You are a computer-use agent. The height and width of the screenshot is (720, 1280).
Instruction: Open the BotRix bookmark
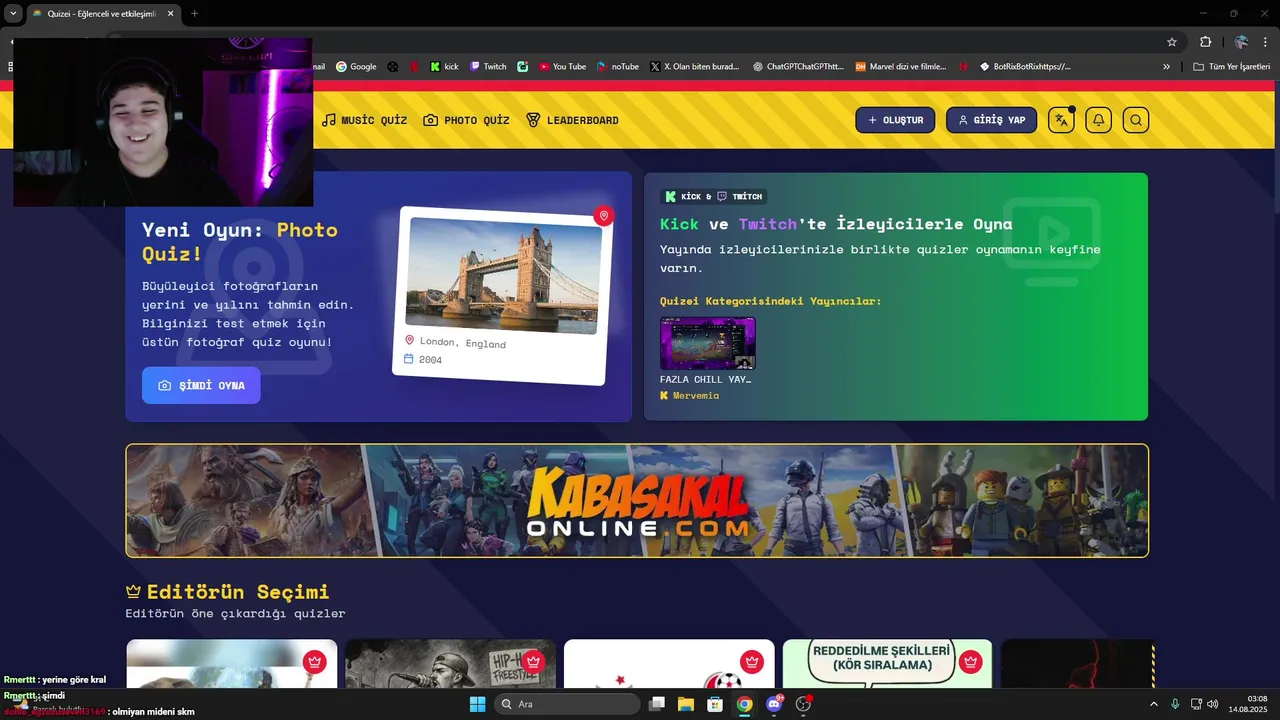click(1025, 67)
